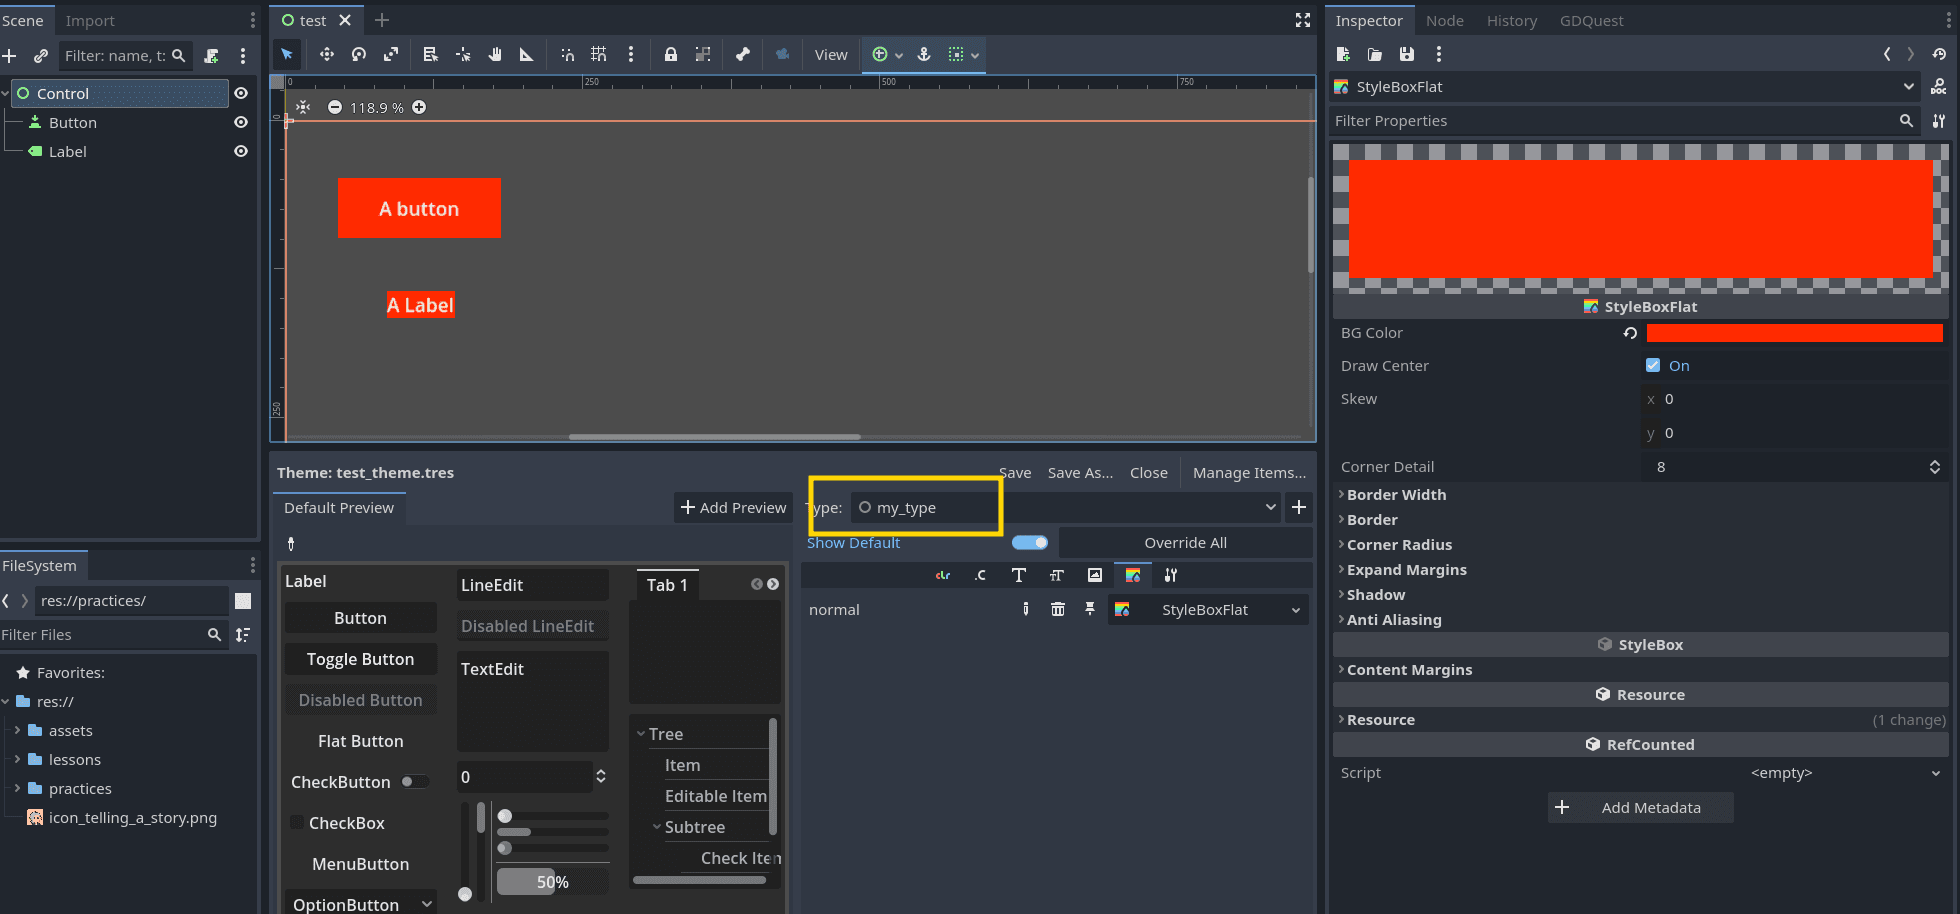This screenshot has height=914, width=1960.
Task: Open the snapping options three-dot menu
Action: point(630,54)
